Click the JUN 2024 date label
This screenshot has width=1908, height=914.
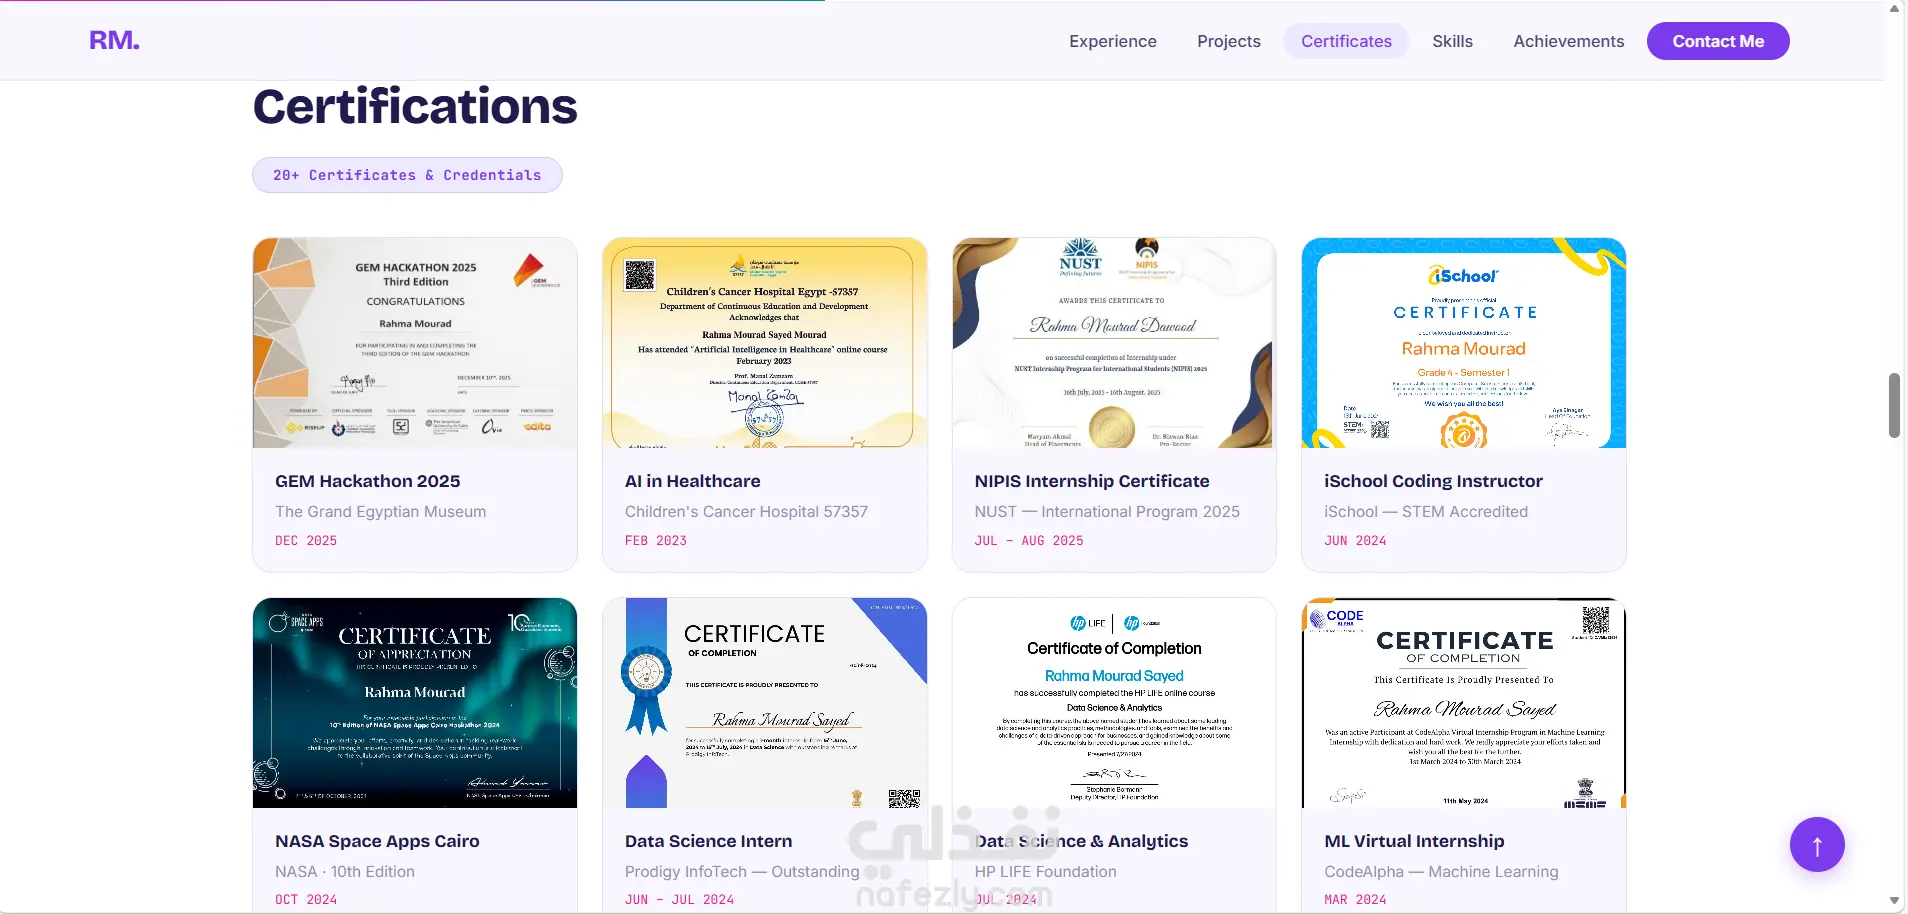(1355, 540)
